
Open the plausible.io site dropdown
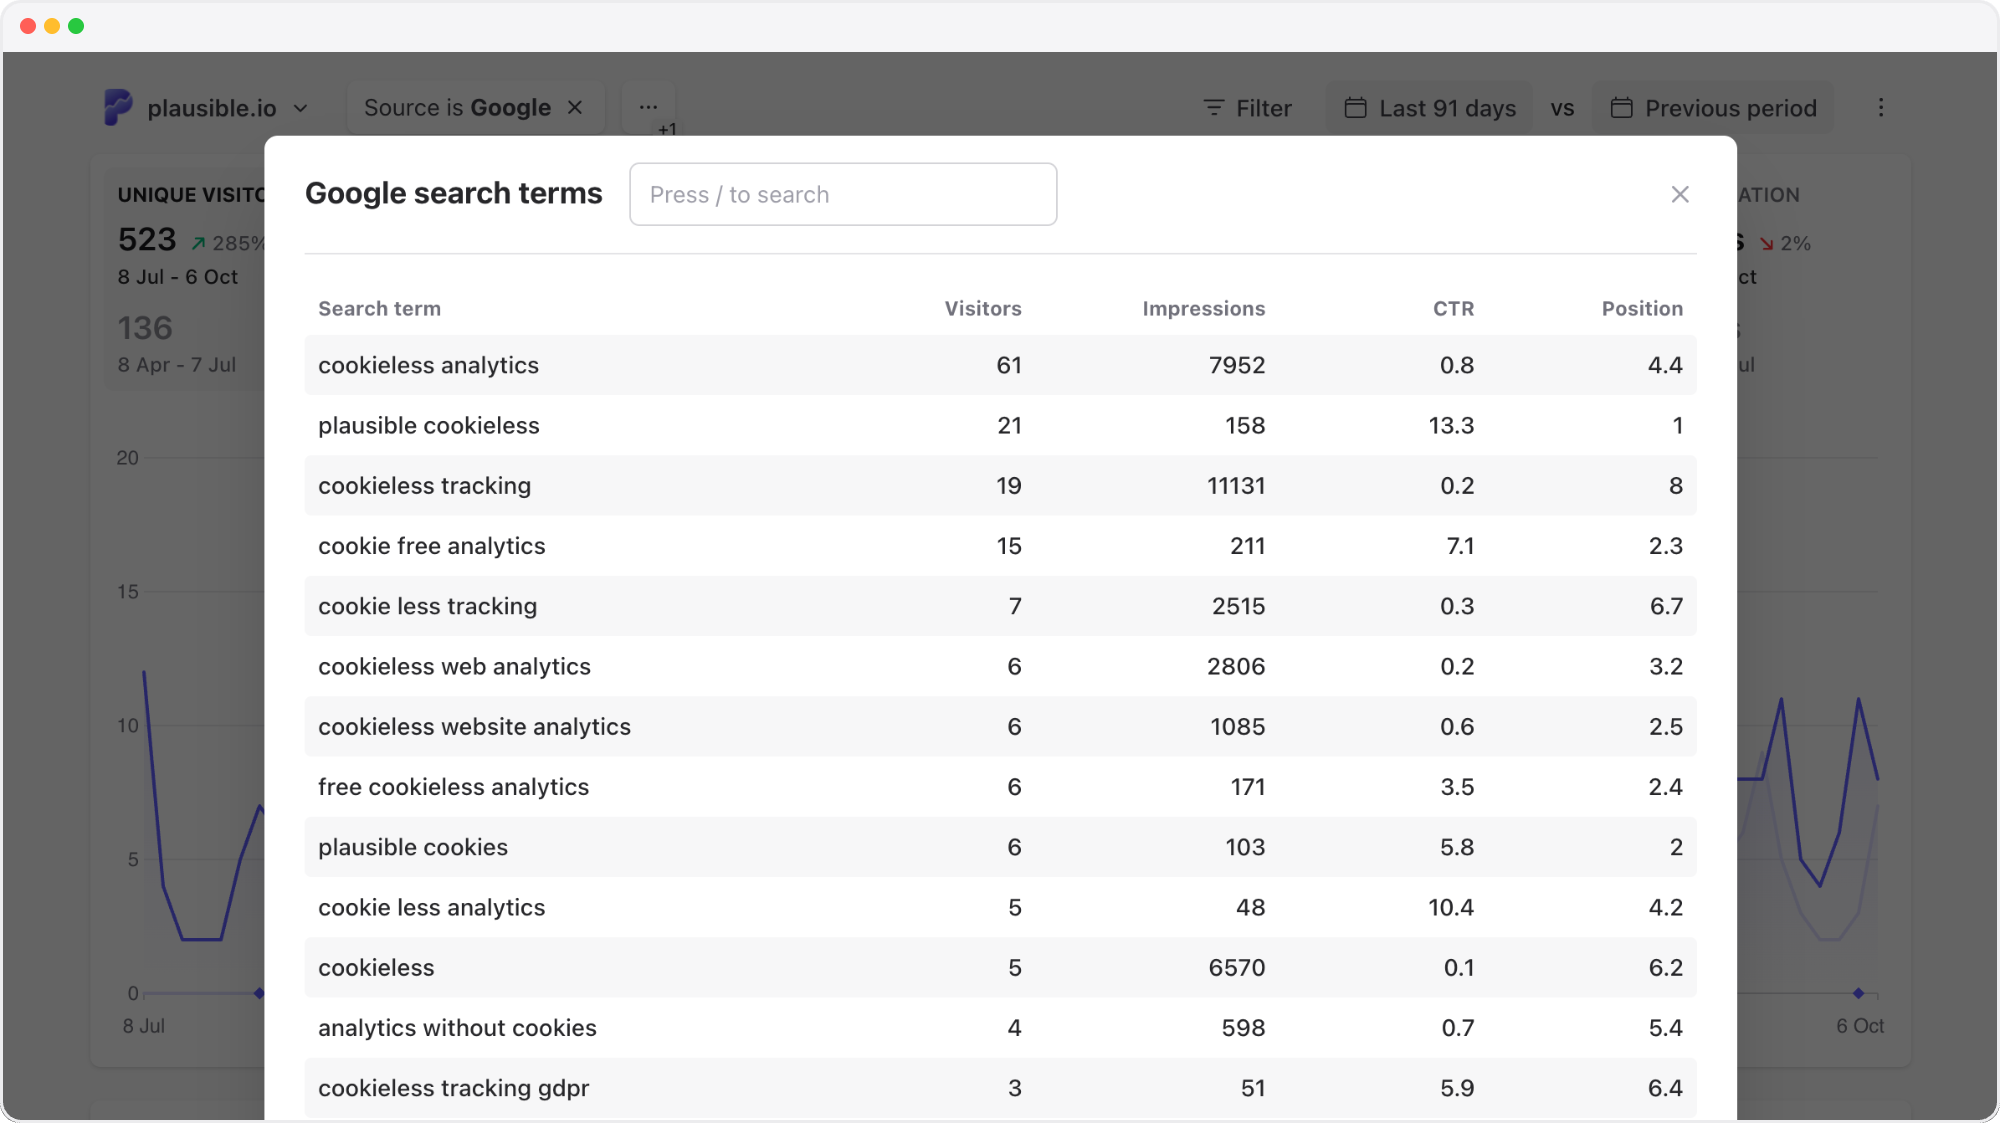[207, 108]
